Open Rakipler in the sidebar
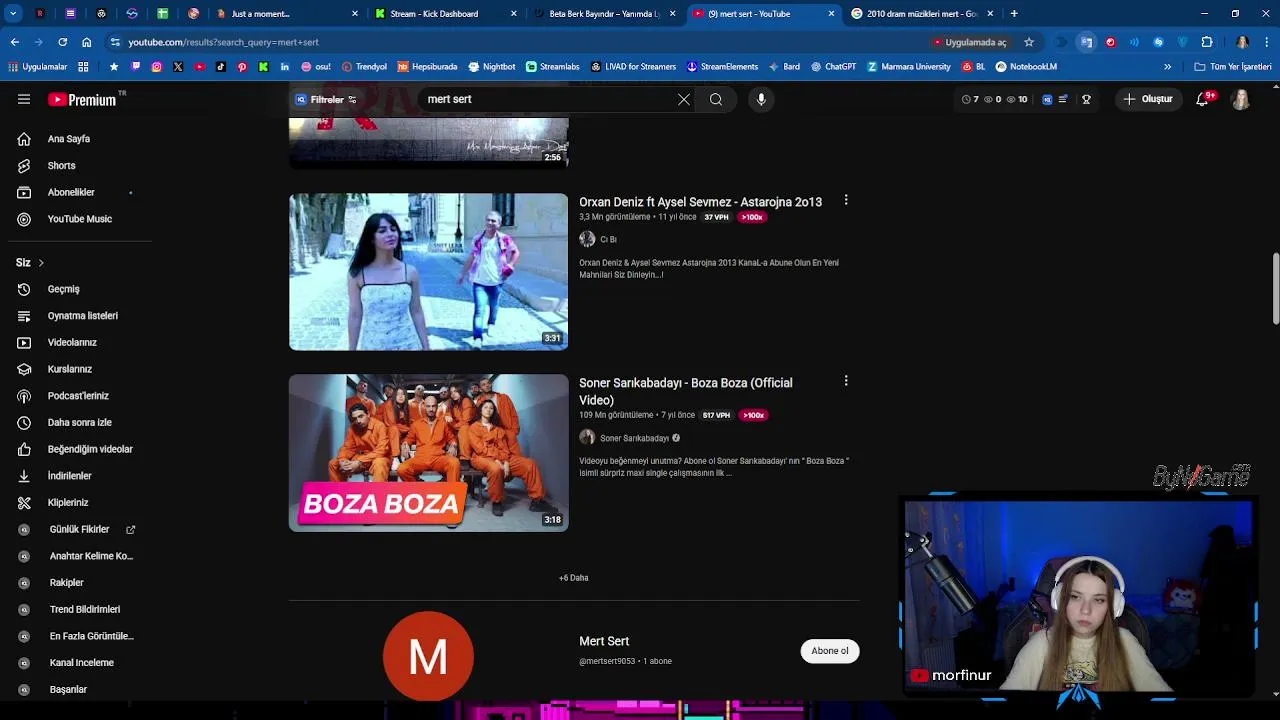The image size is (1280, 720). pyautogui.click(x=66, y=582)
